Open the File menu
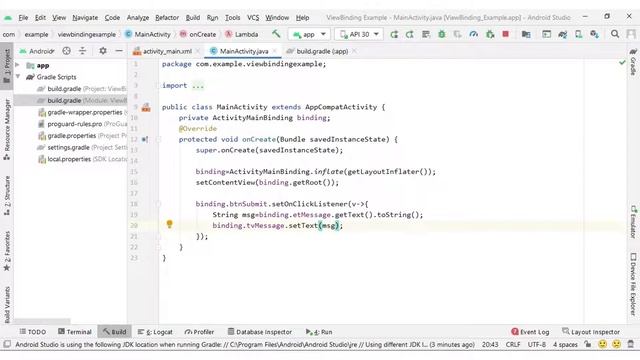The width and height of the screenshot is (640, 360). click(23, 18)
